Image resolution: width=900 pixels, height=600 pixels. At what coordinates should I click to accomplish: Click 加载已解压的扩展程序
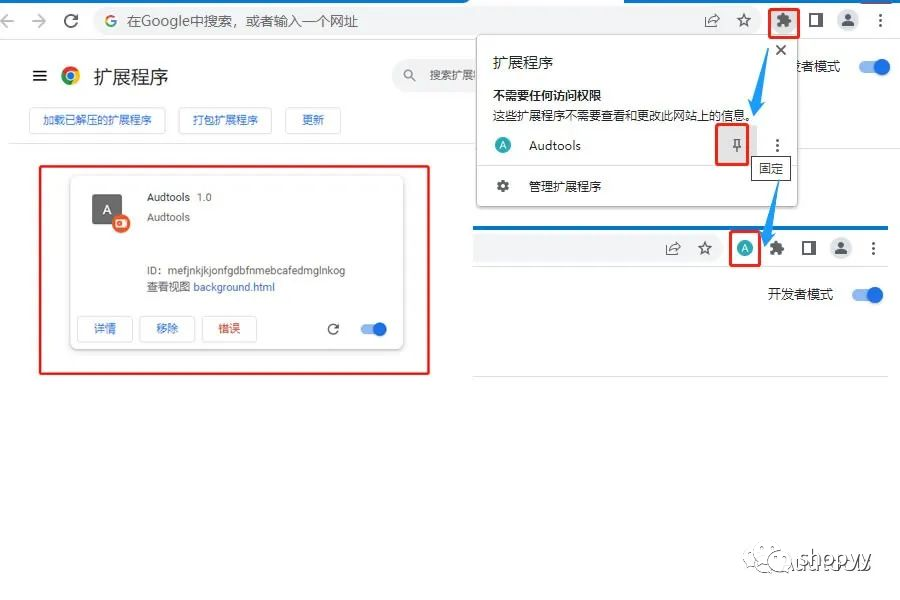point(96,119)
